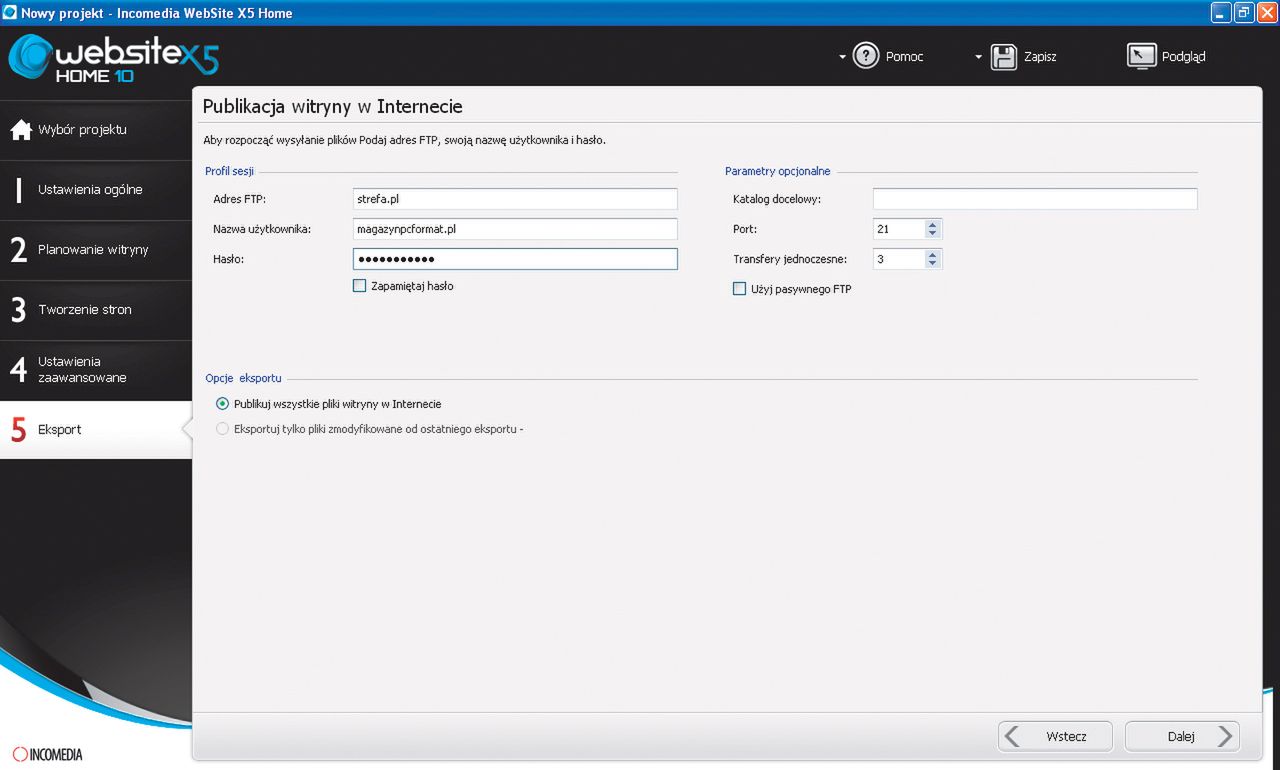Go to step 4 Ustawienia zaawansowane

point(96,370)
